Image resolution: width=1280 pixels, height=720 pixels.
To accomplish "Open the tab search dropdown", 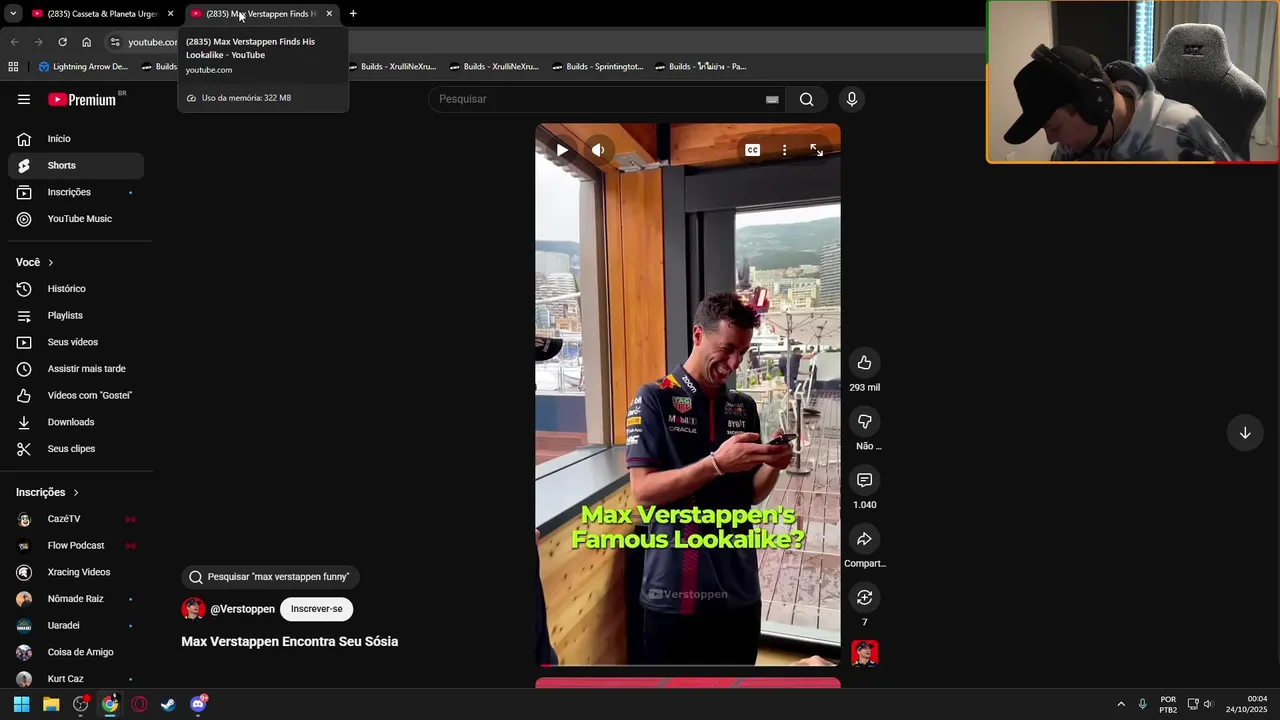I will pyautogui.click(x=13, y=14).
